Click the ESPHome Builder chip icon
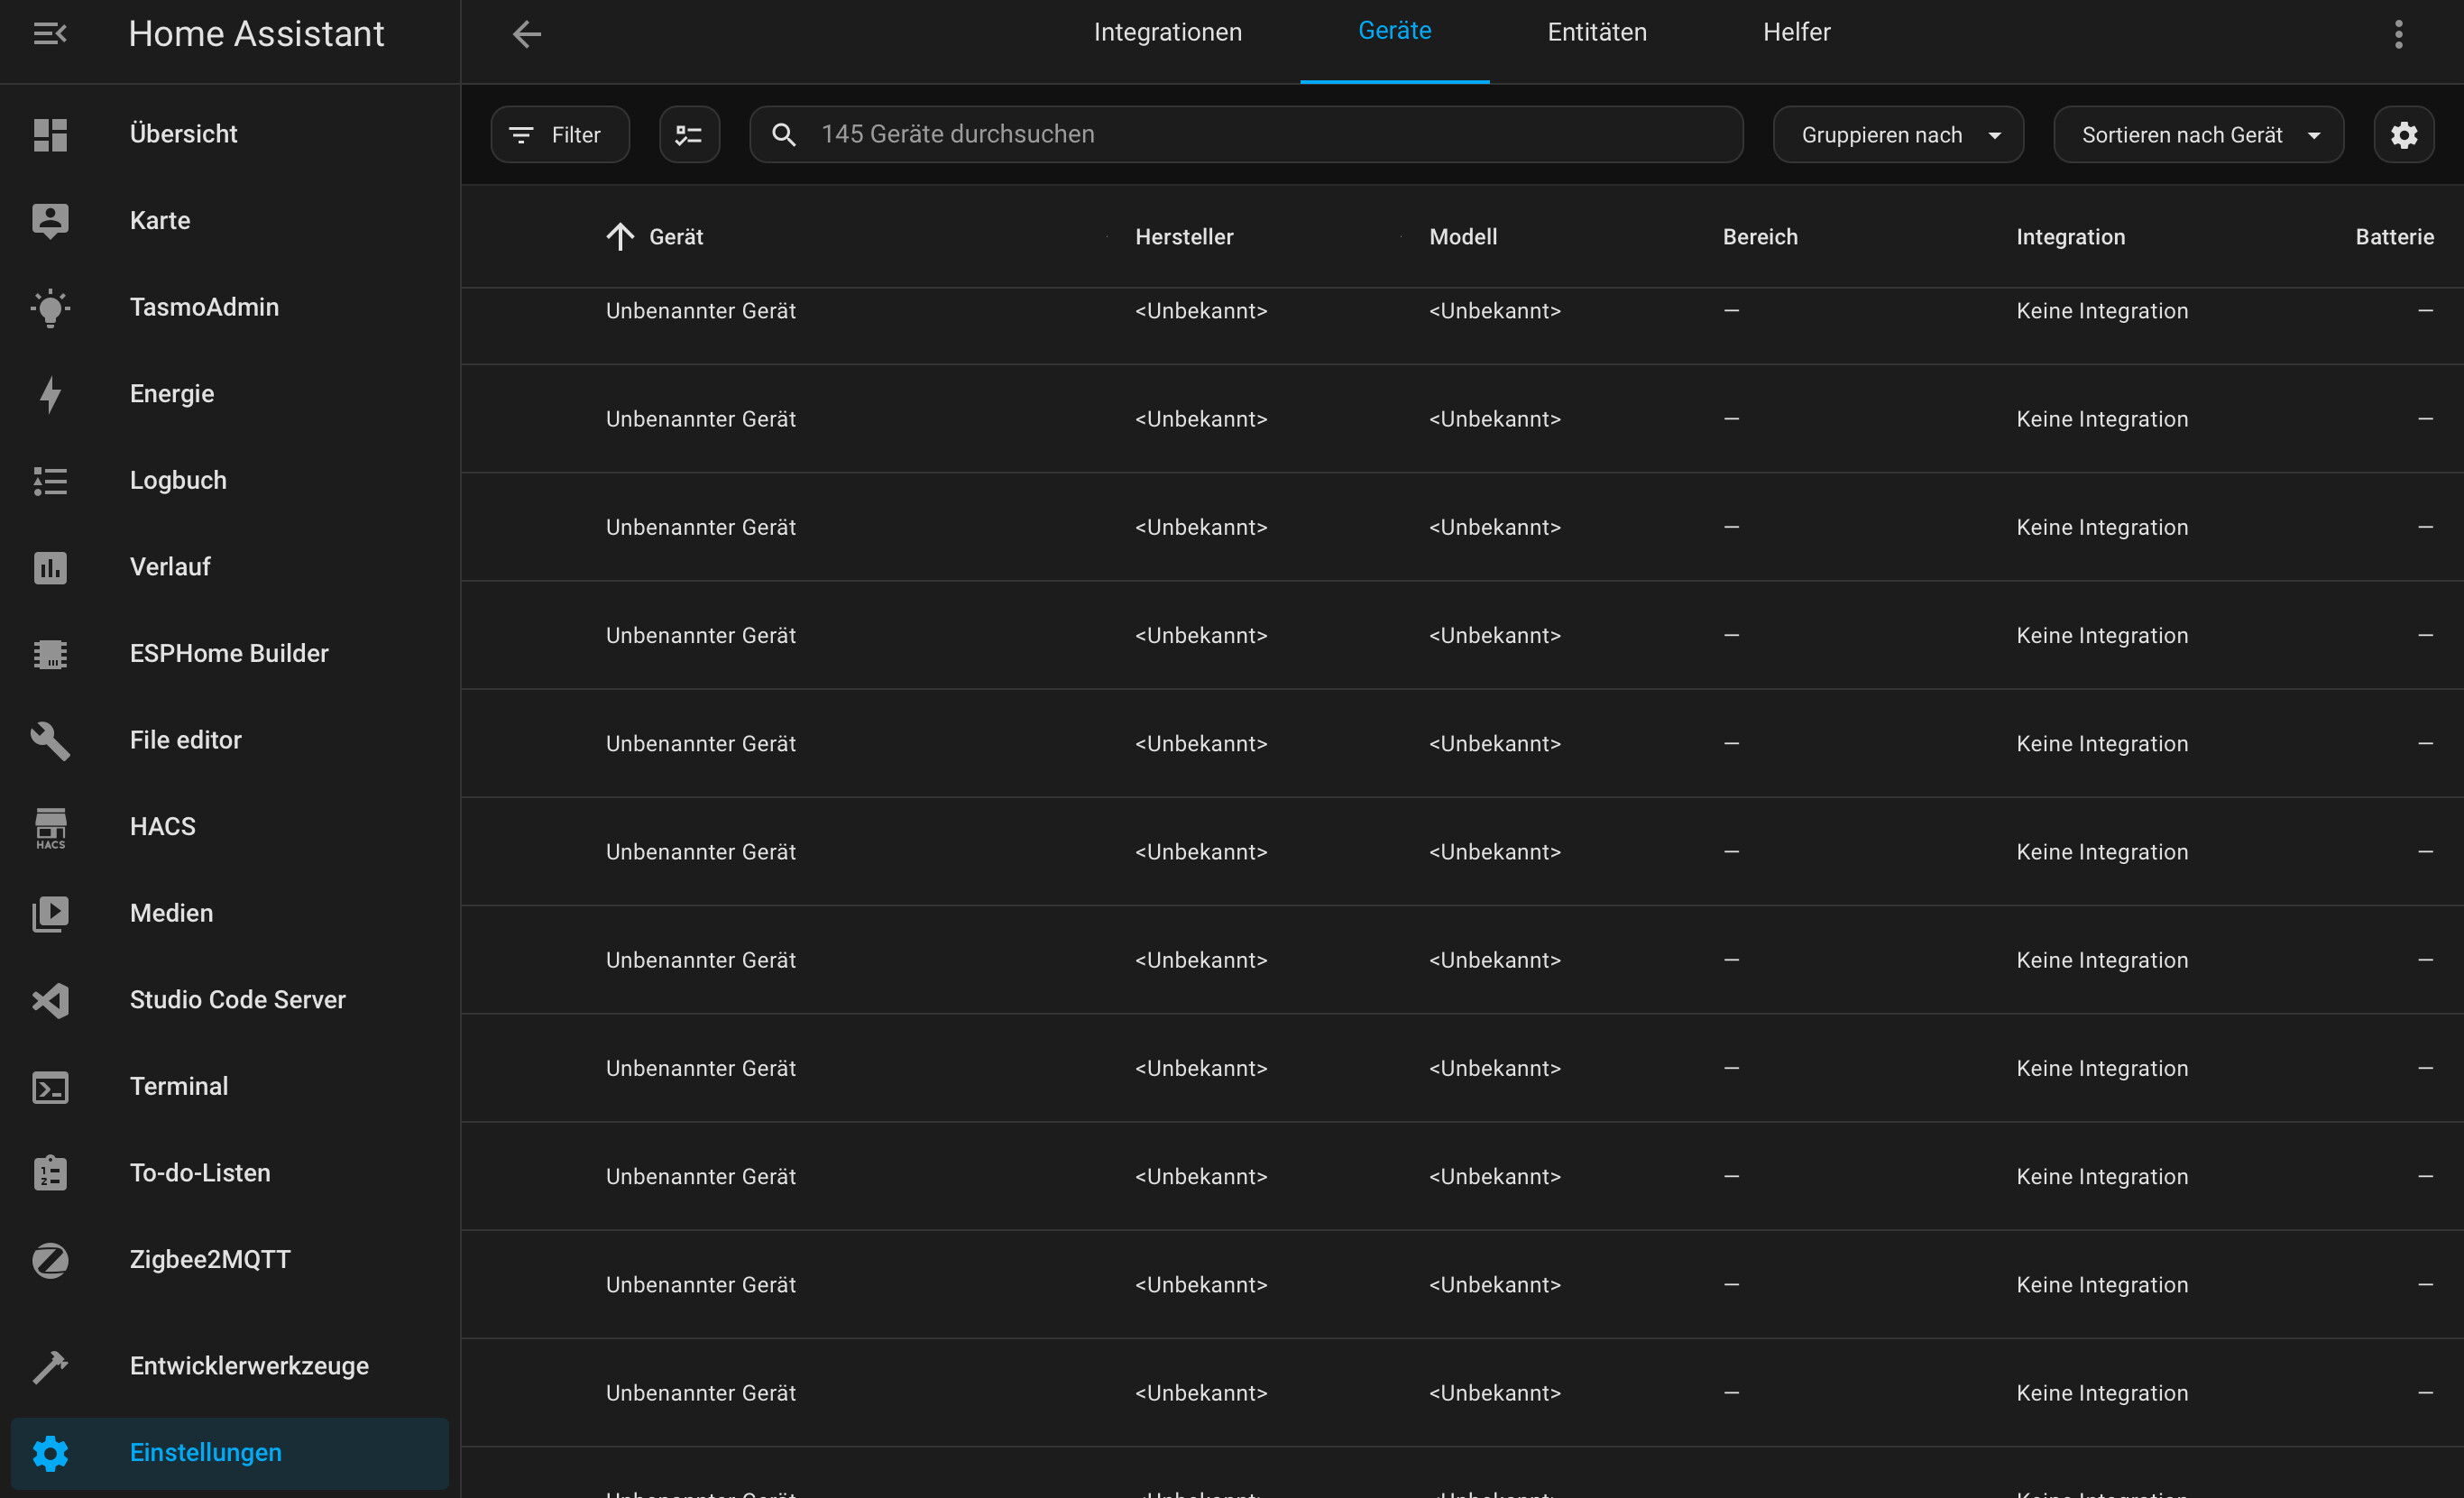The height and width of the screenshot is (1498, 2464). tap(50, 654)
